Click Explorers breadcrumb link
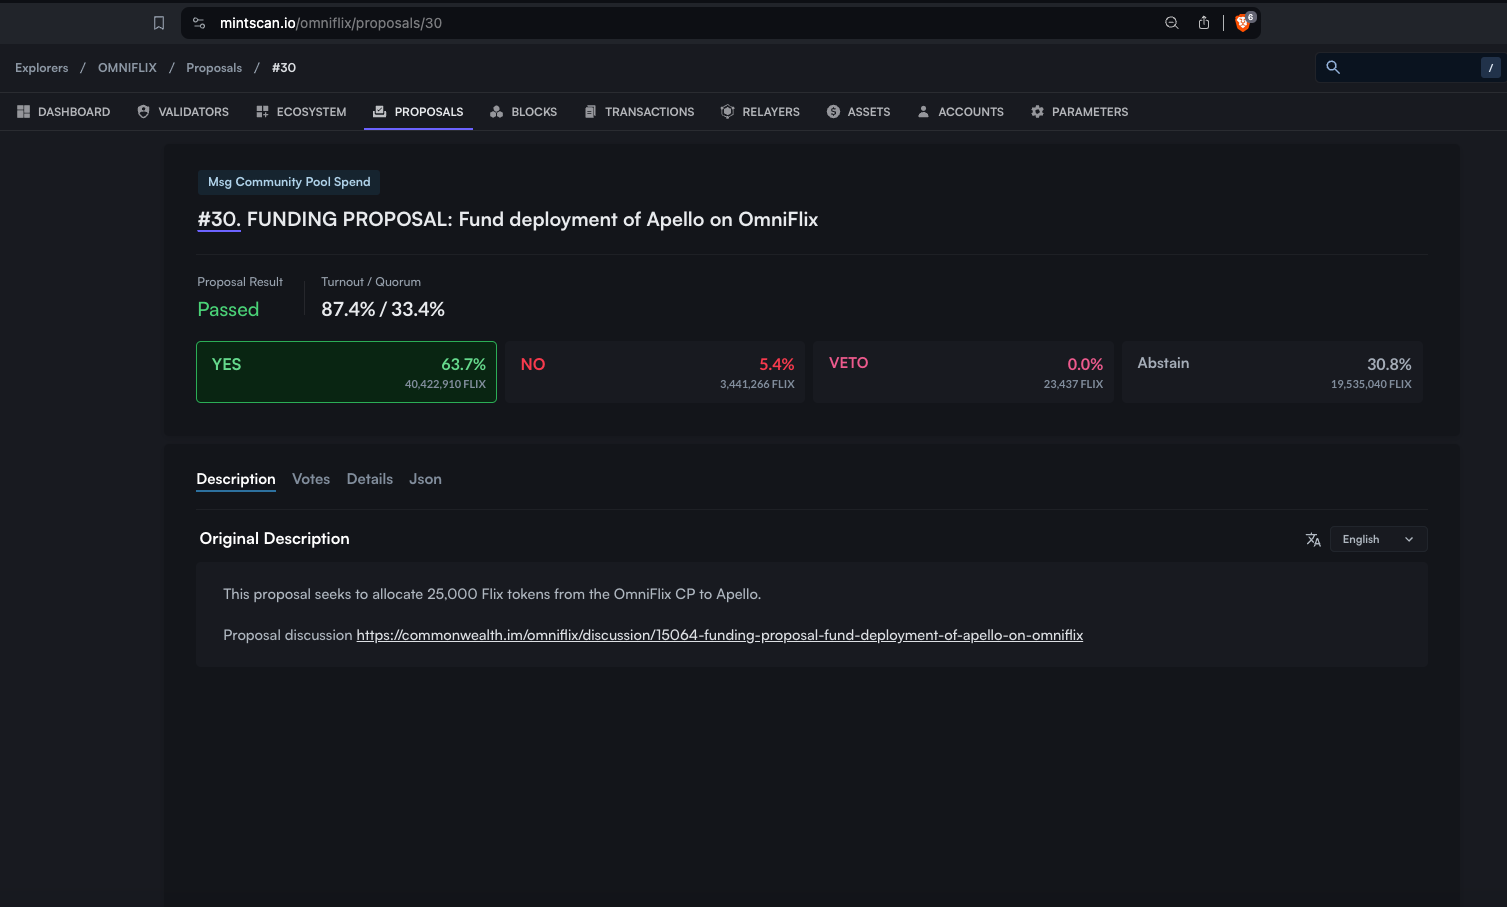This screenshot has height=907, width=1507. (42, 68)
